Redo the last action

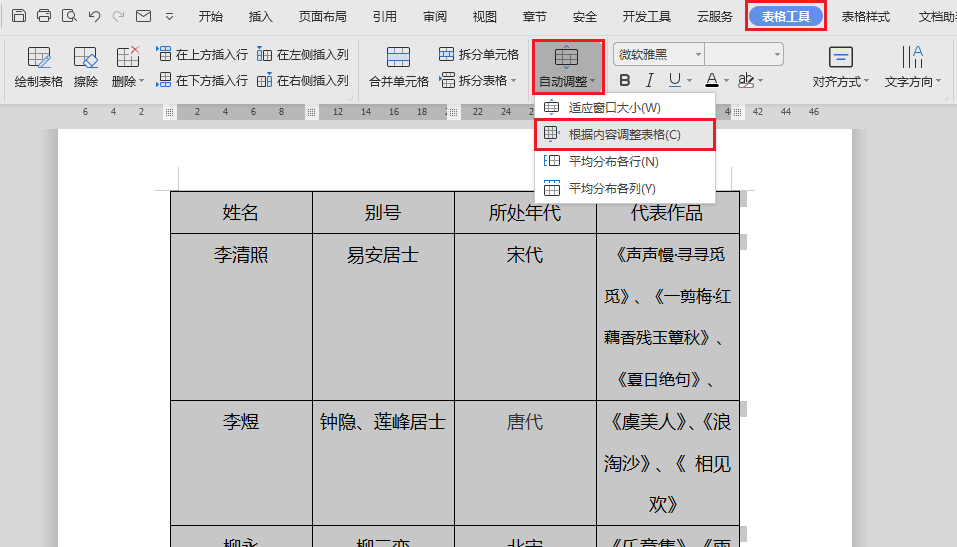[118, 16]
